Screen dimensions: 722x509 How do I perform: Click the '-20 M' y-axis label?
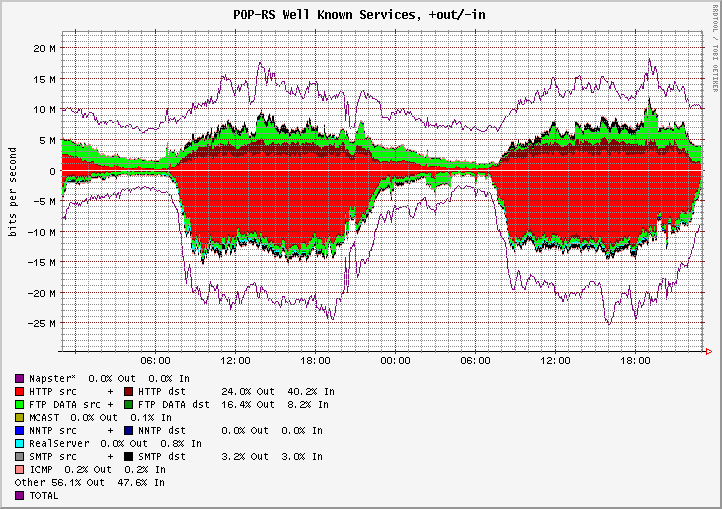pos(41,293)
